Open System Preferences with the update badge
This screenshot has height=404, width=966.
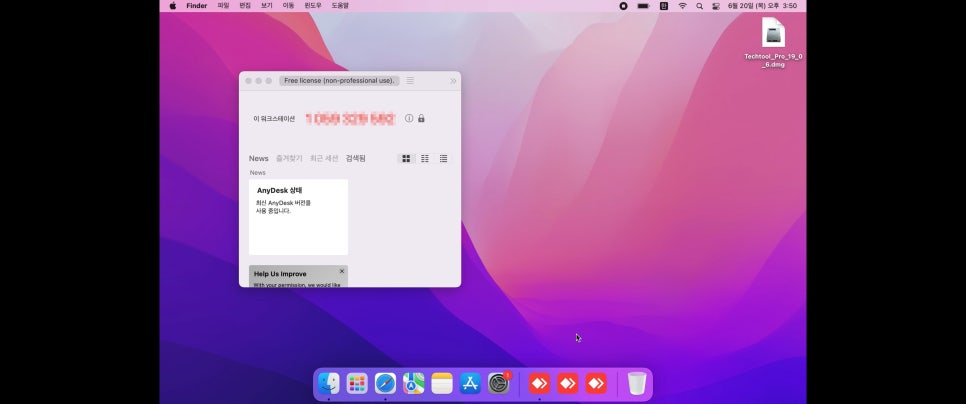tap(499, 384)
